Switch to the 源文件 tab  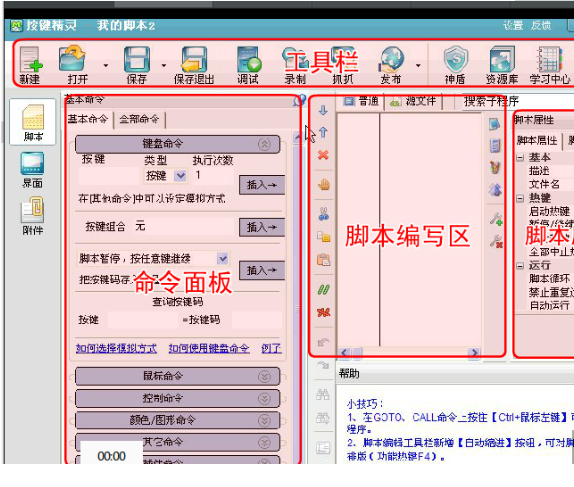(x=413, y=101)
